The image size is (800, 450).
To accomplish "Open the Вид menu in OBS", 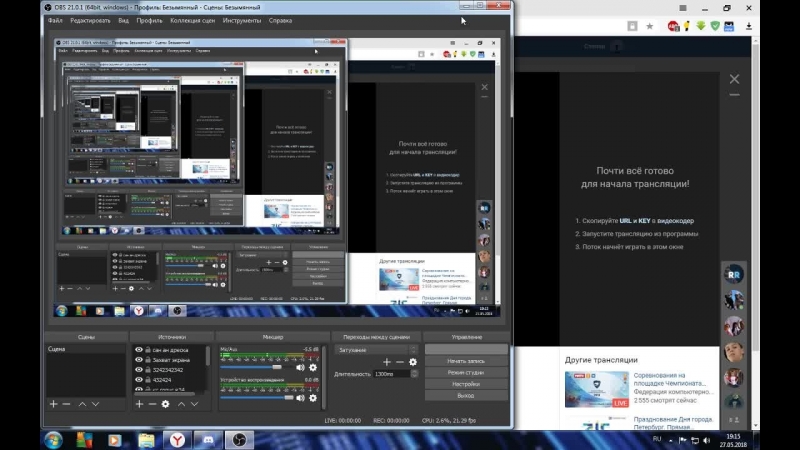I will (x=123, y=20).
